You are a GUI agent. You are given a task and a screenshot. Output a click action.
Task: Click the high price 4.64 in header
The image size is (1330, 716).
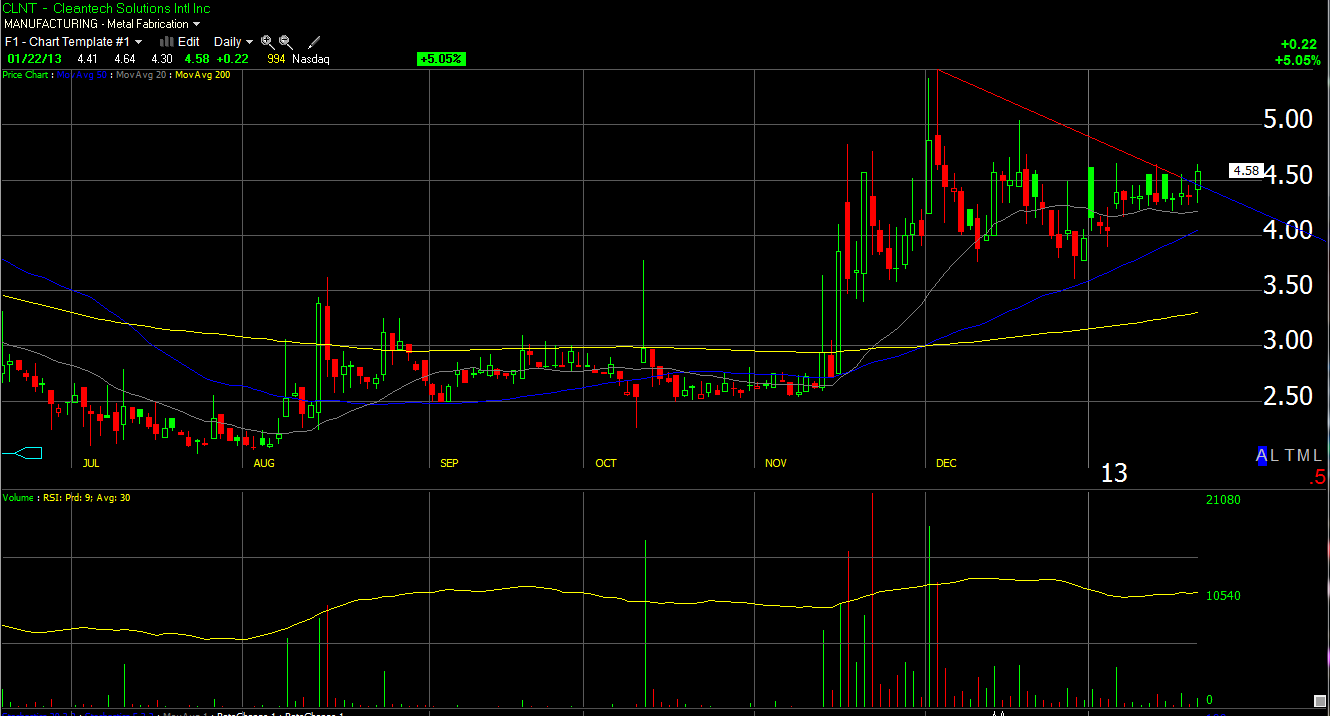click(x=125, y=59)
